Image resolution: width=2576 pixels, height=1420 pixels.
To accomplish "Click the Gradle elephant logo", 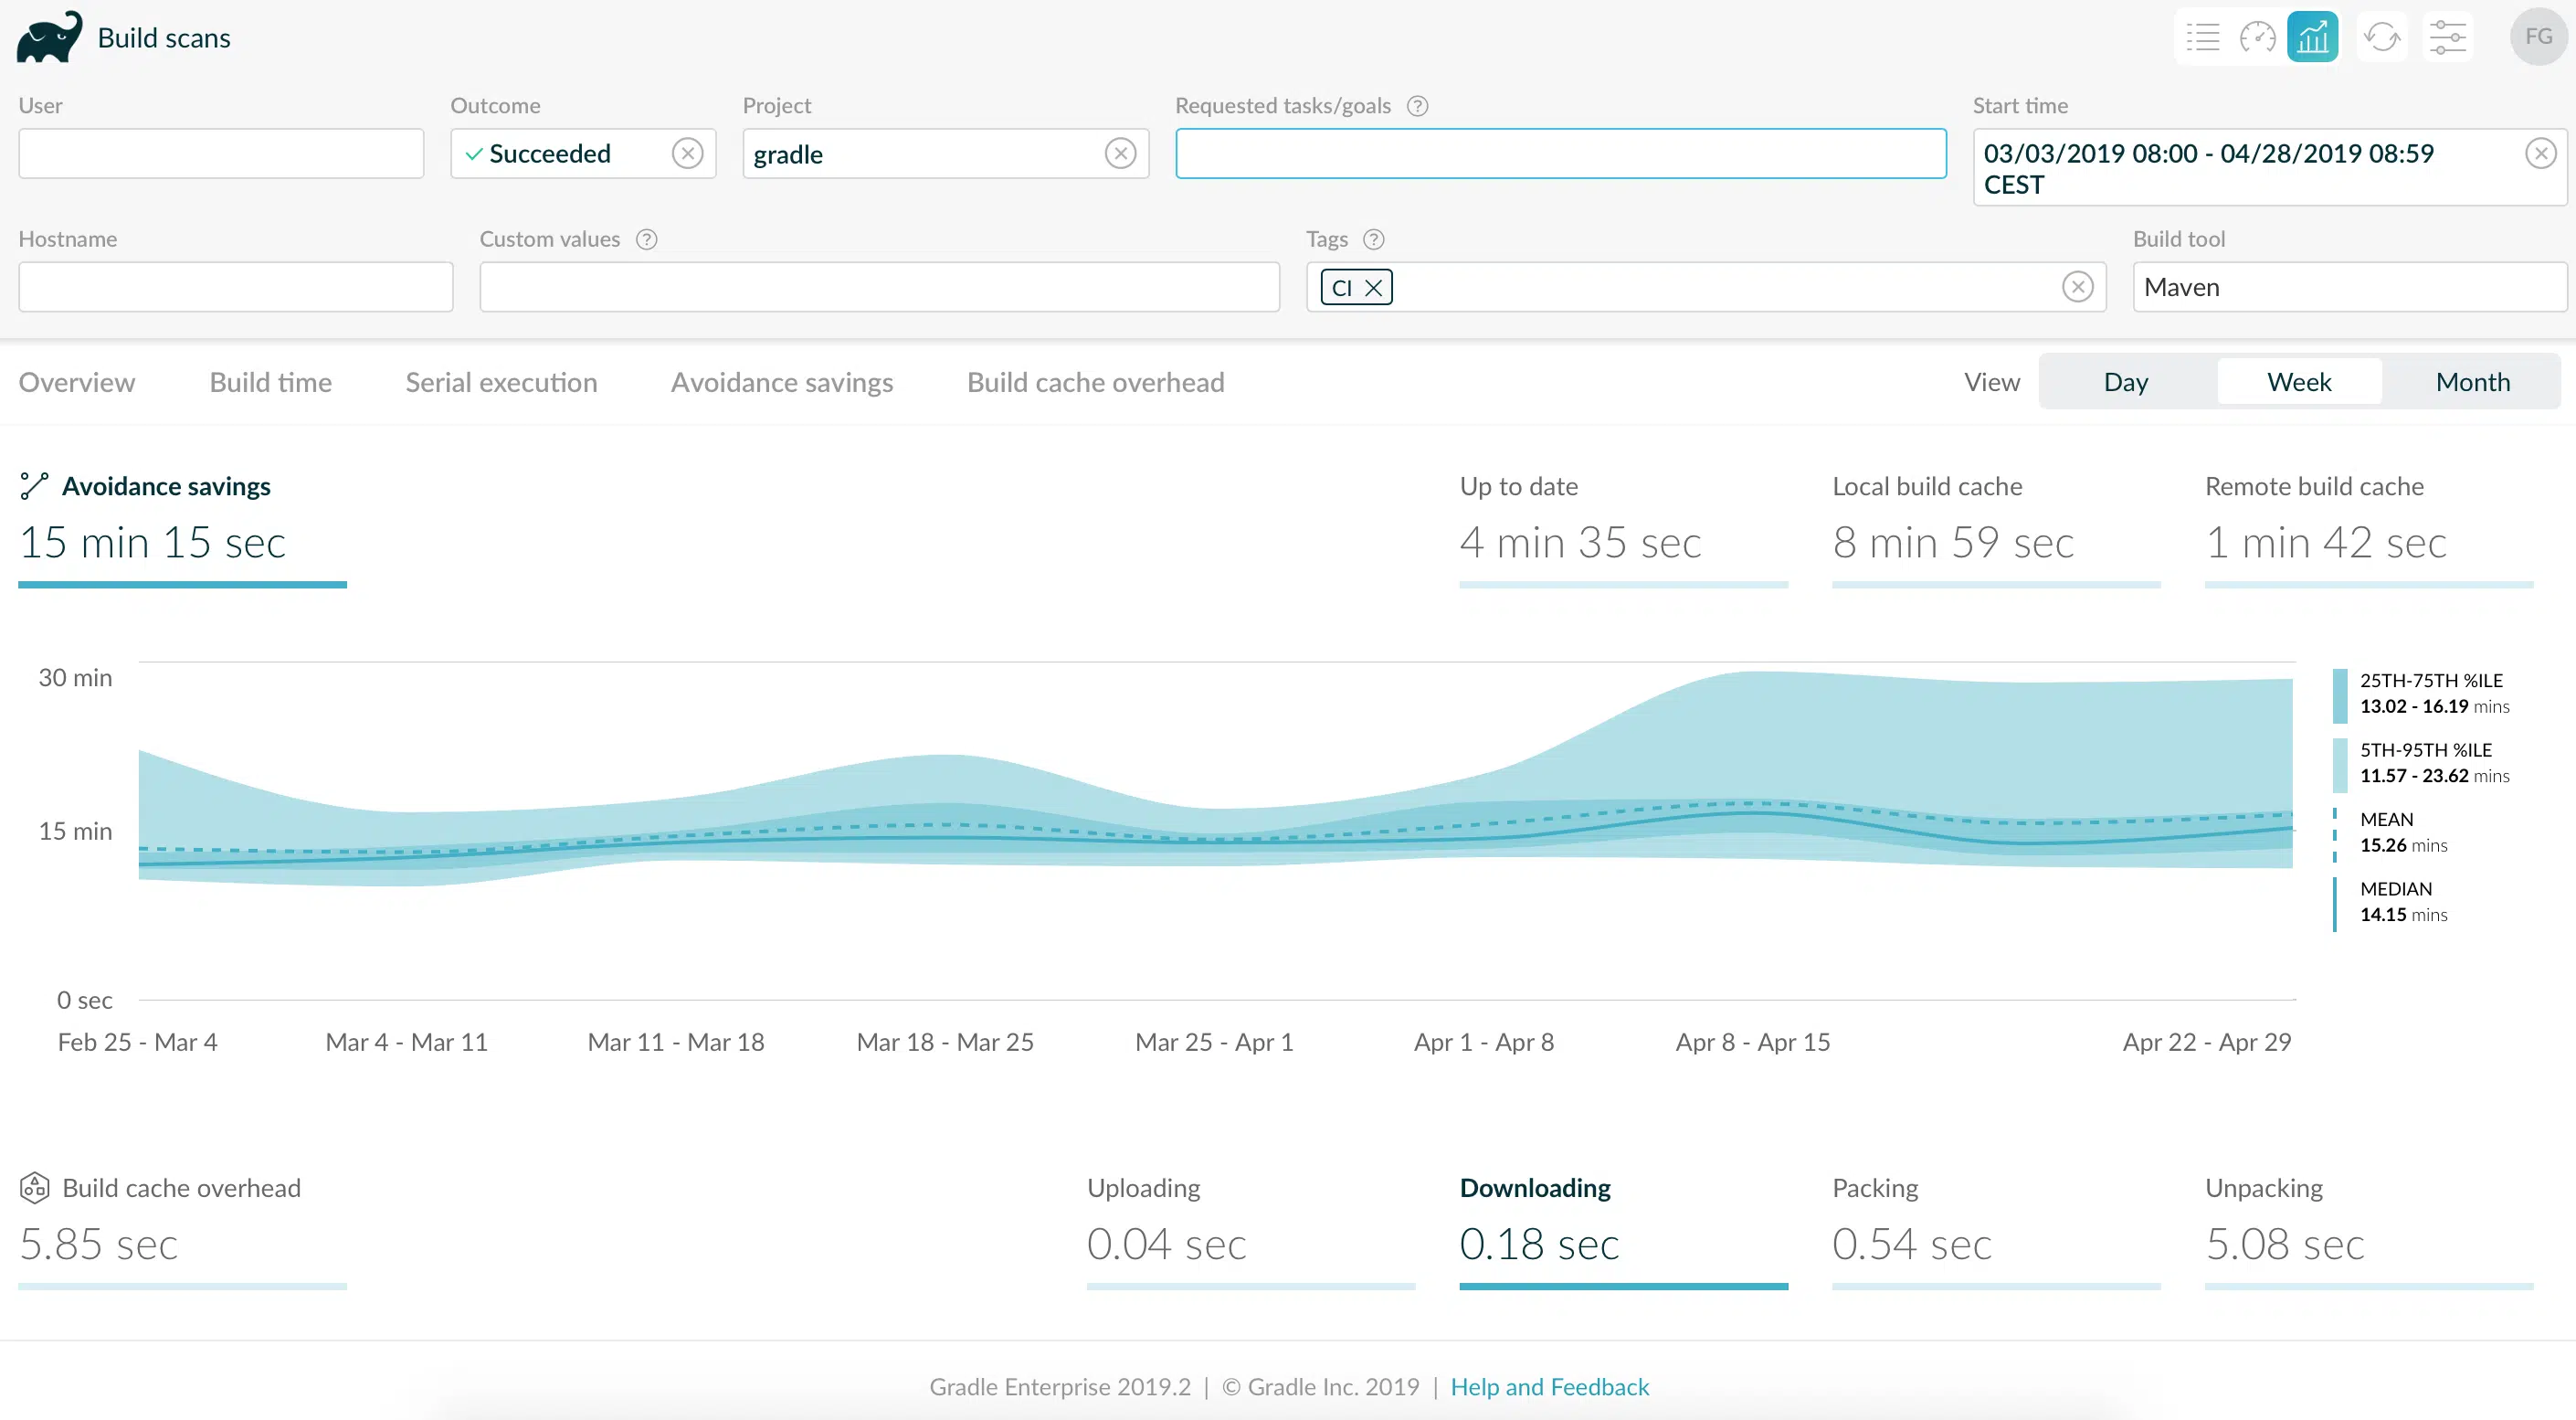I will pos(49,37).
